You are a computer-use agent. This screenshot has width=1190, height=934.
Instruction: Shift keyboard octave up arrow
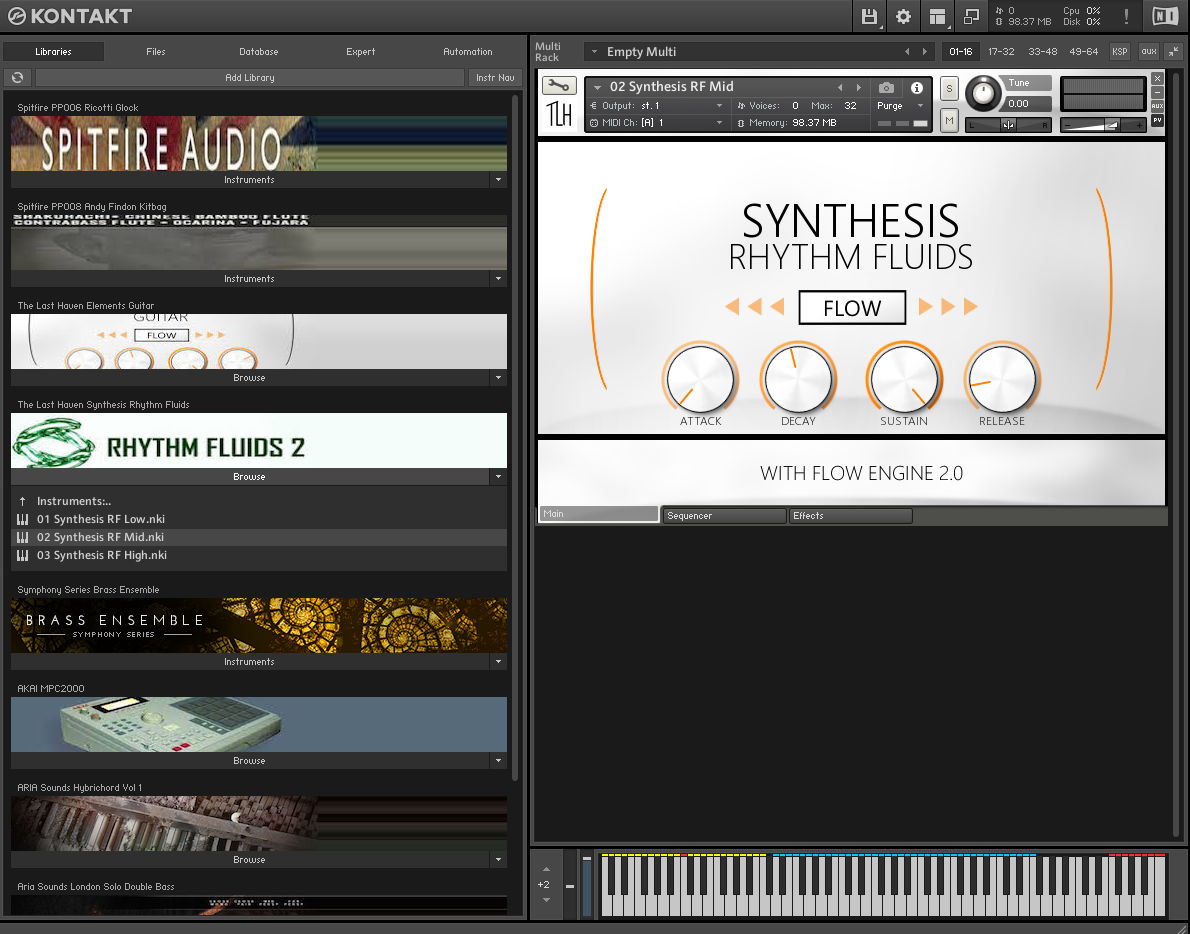pos(546,870)
